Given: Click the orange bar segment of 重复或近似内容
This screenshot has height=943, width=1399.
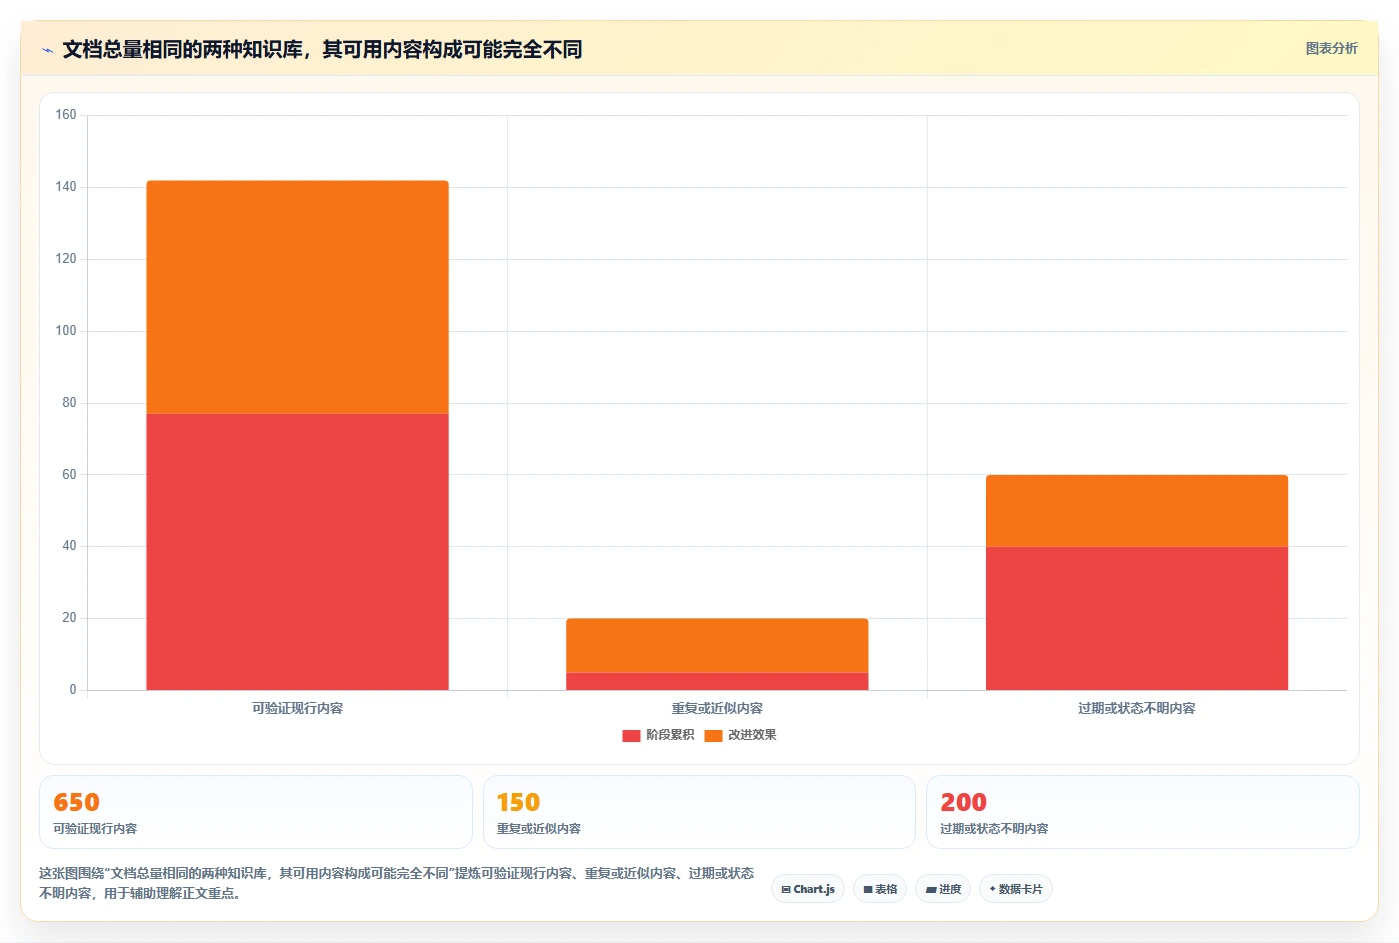Looking at the screenshot, I should click(717, 645).
